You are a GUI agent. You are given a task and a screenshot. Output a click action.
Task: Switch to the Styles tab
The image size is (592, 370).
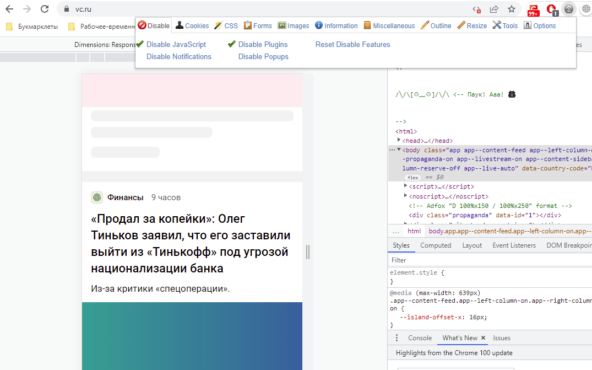point(401,245)
